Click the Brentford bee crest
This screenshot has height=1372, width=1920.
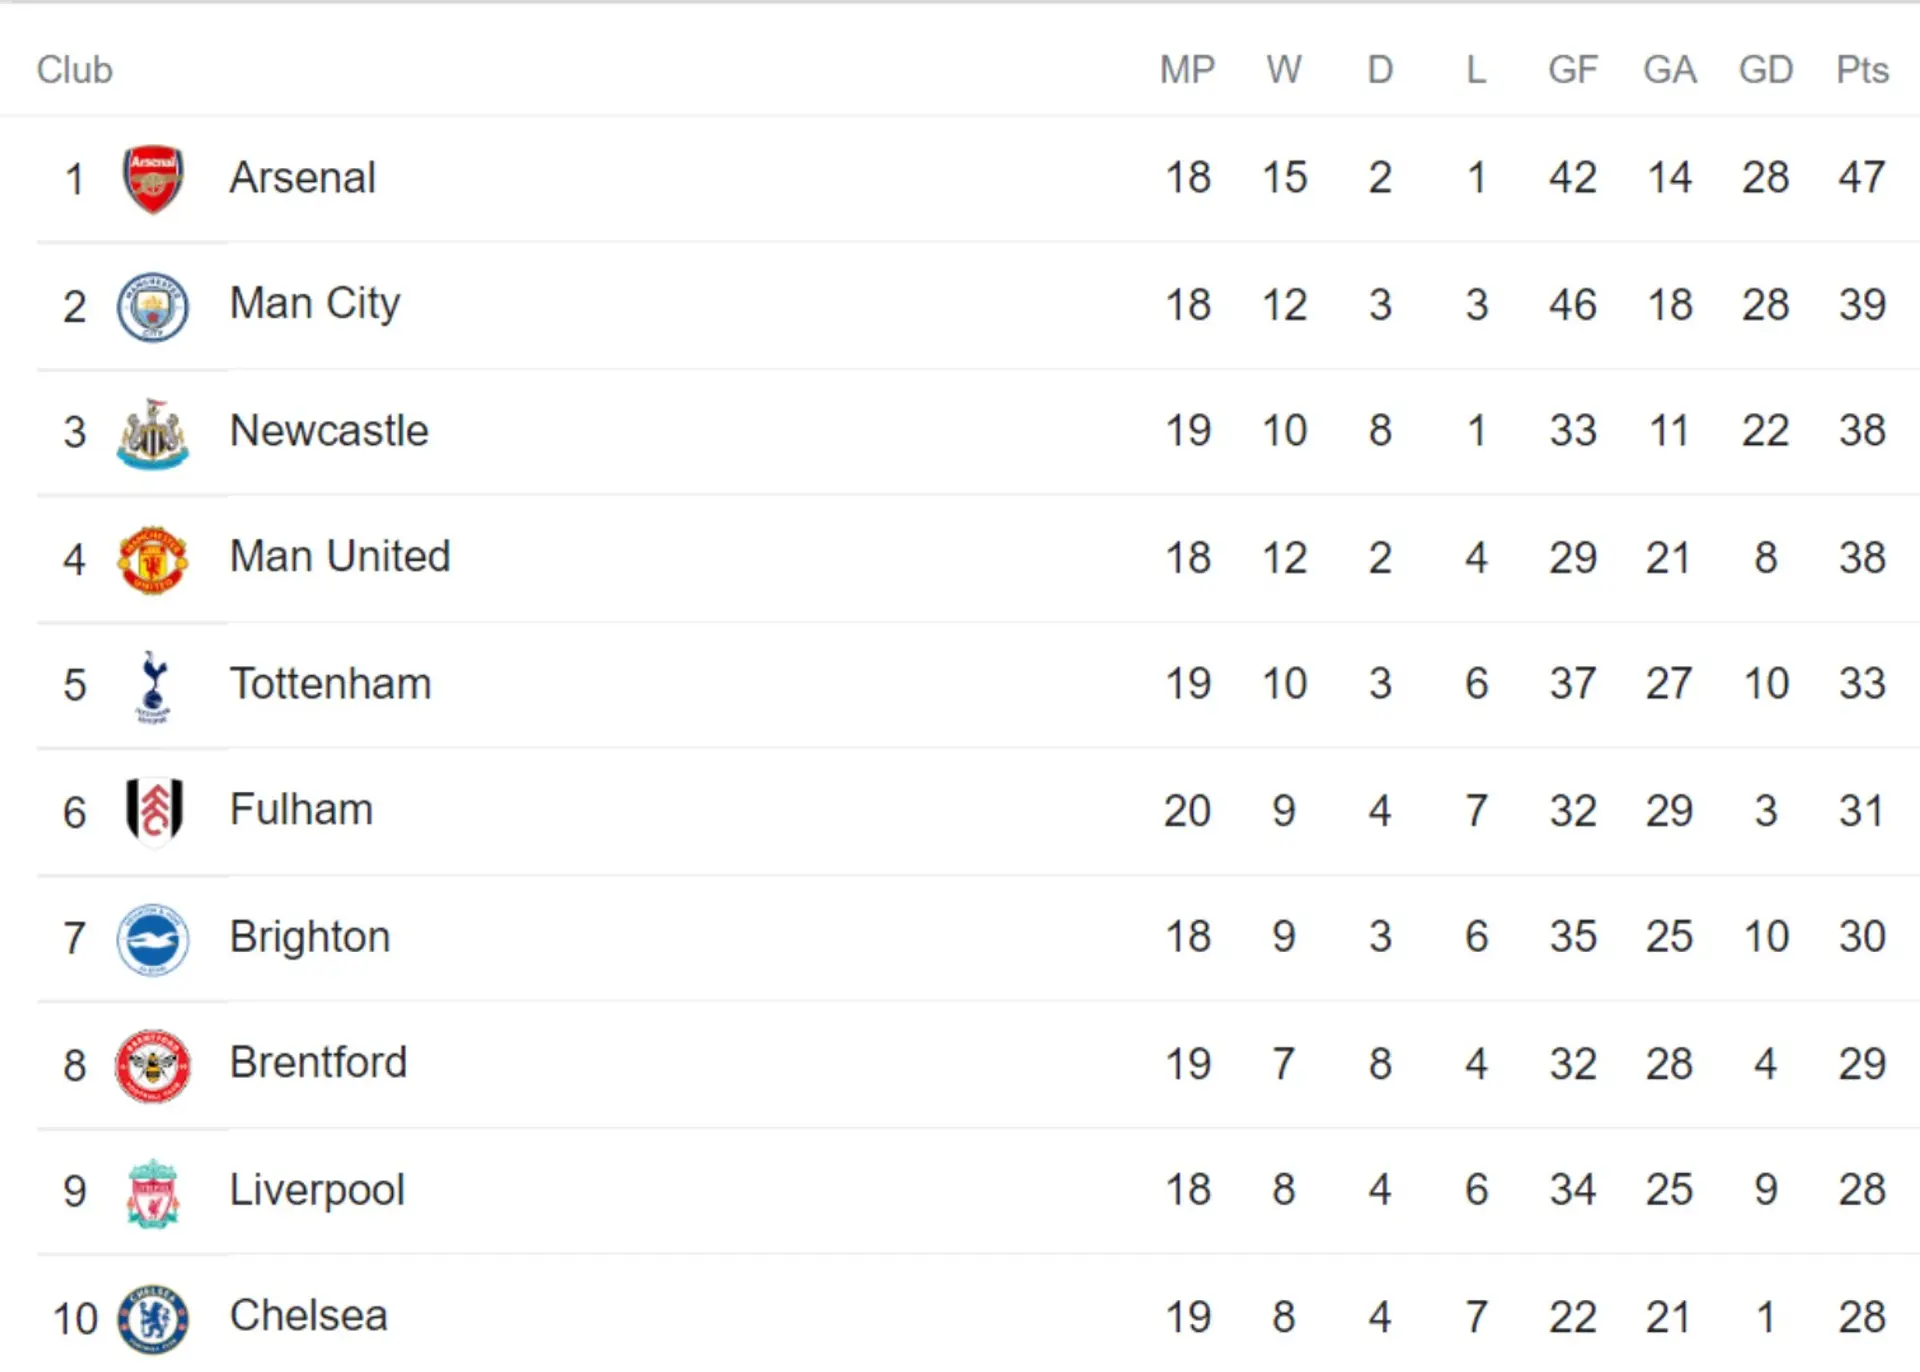(x=152, y=1066)
